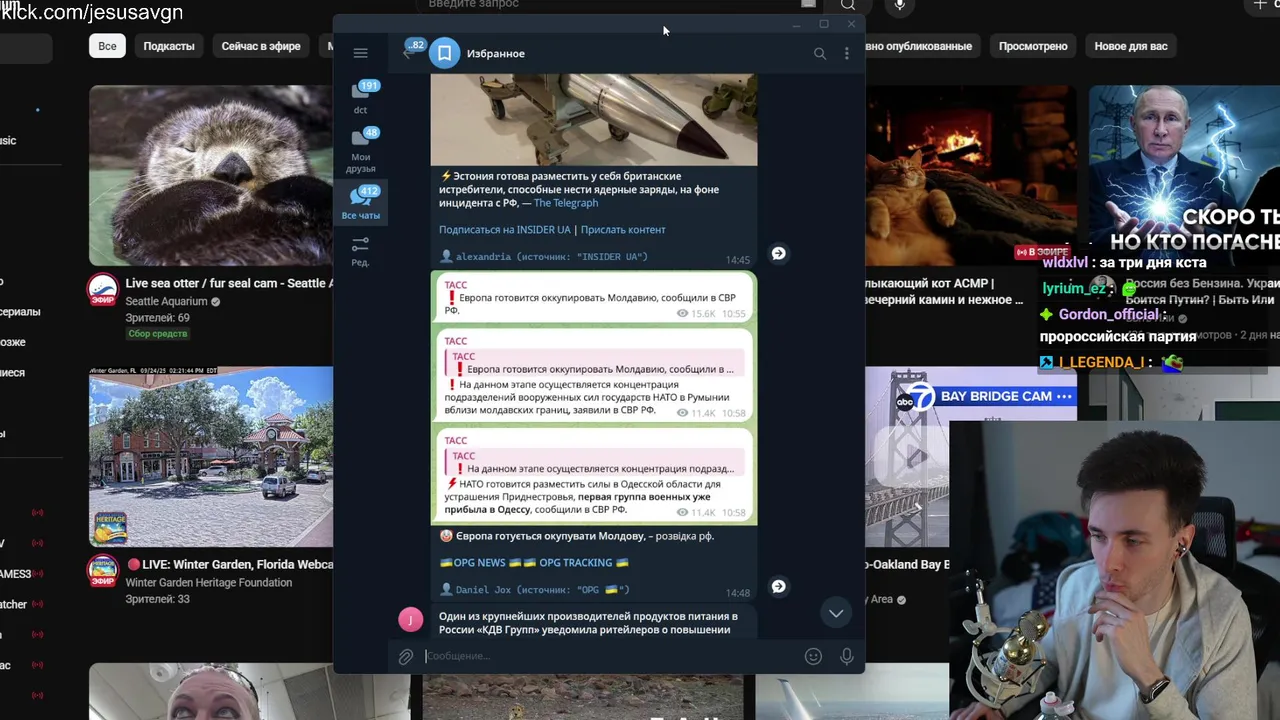Activate voice search microphone in browser
This screenshot has width=1280, height=720.
click(x=900, y=5)
